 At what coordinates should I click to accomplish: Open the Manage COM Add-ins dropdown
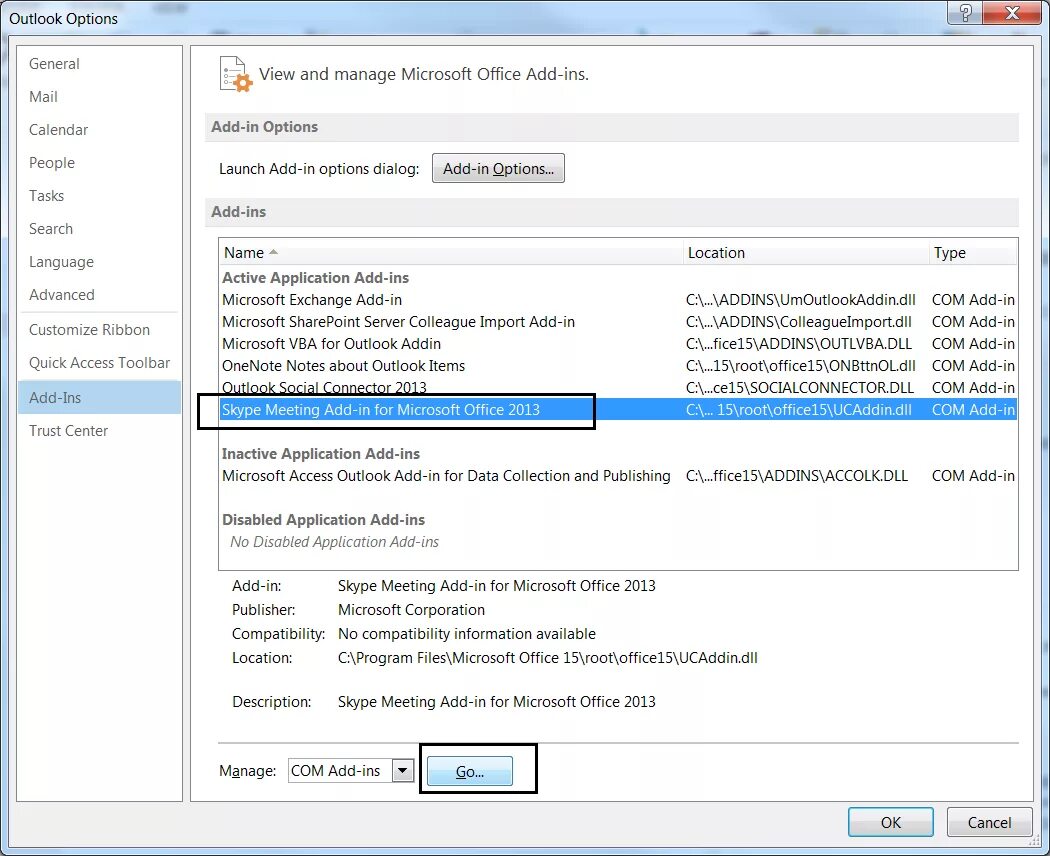coord(404,770)
